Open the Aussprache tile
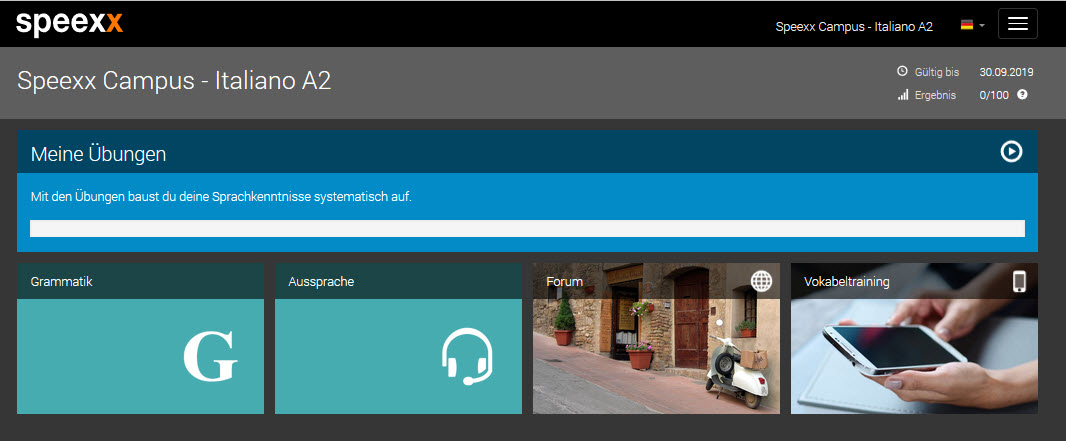Screen dimensions: 1066x441 (398, 338)
